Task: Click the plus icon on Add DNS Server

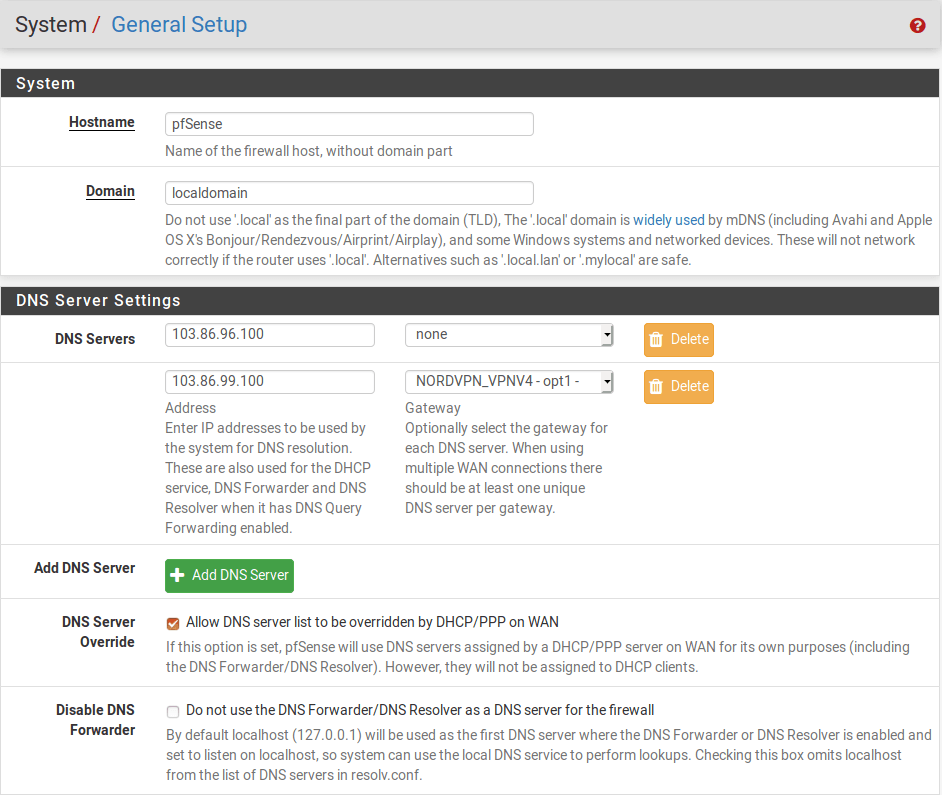Action: [178, 575]
